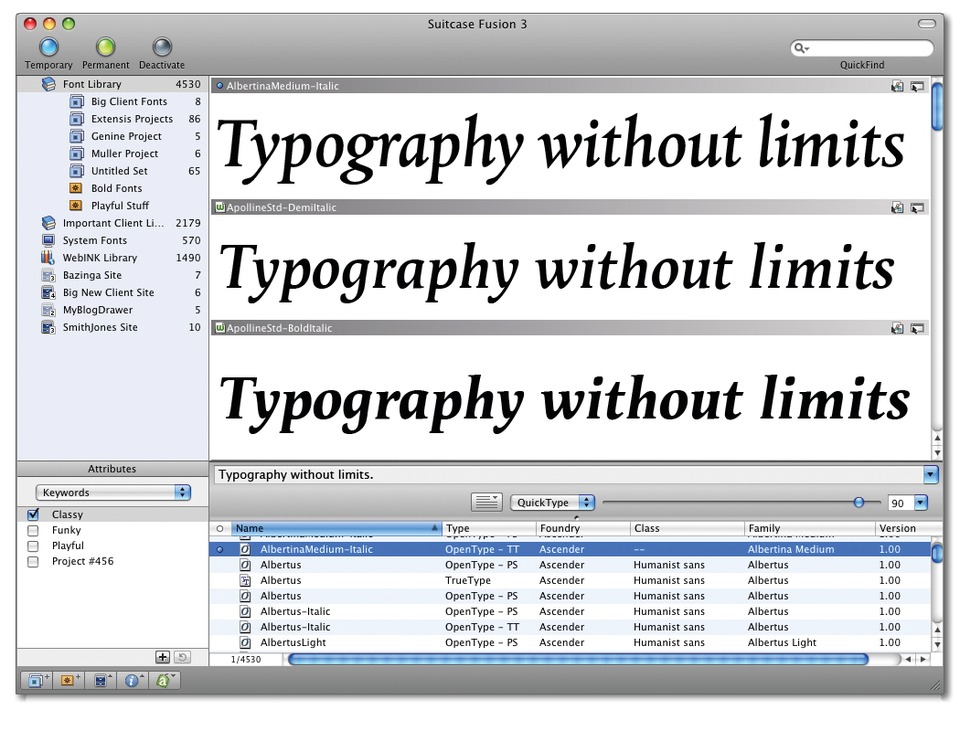Viewport: 960px width, 731px height.
Task: Open the Keywords attributes dropdown
Action: coord(113,492)
